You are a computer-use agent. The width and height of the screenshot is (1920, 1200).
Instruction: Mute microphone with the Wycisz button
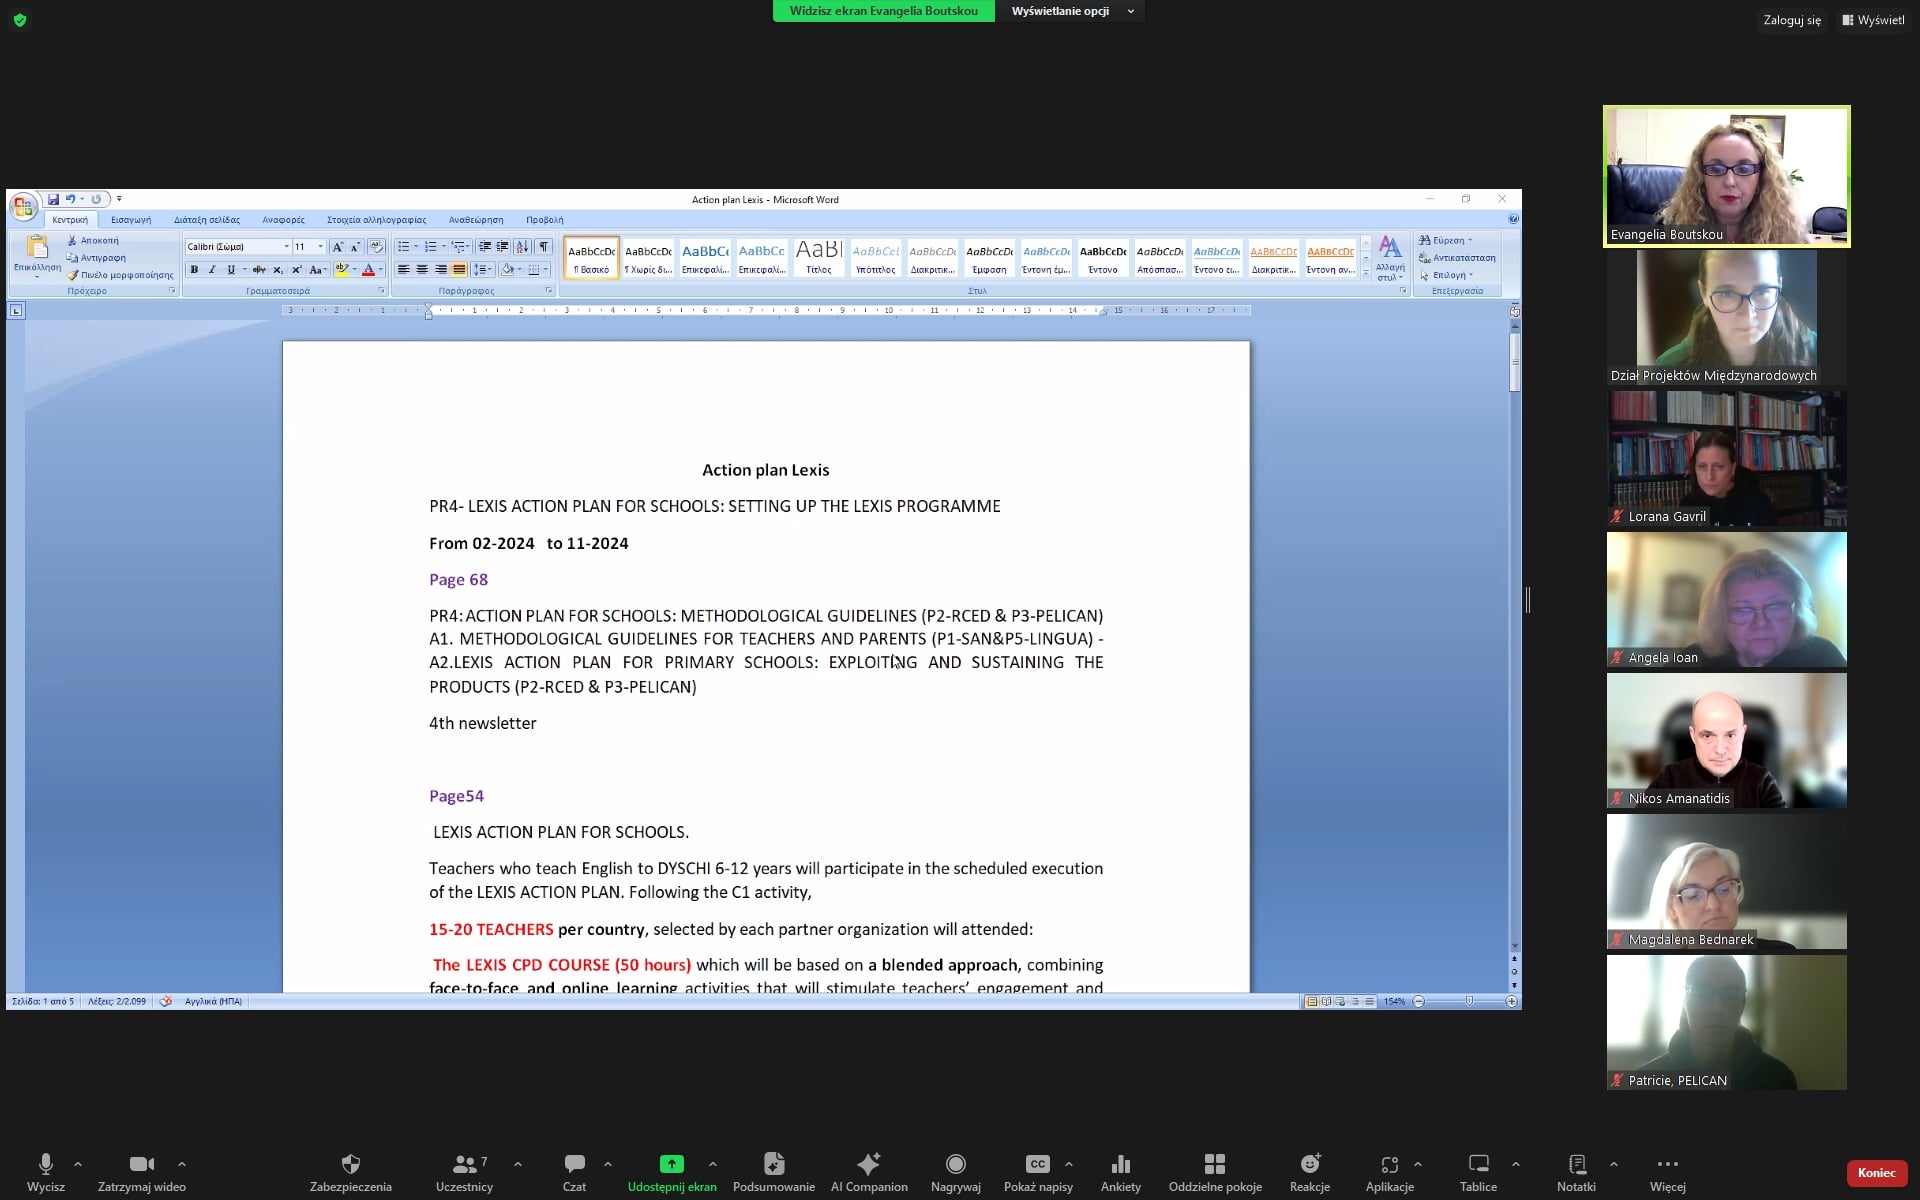click(45, 1171)
